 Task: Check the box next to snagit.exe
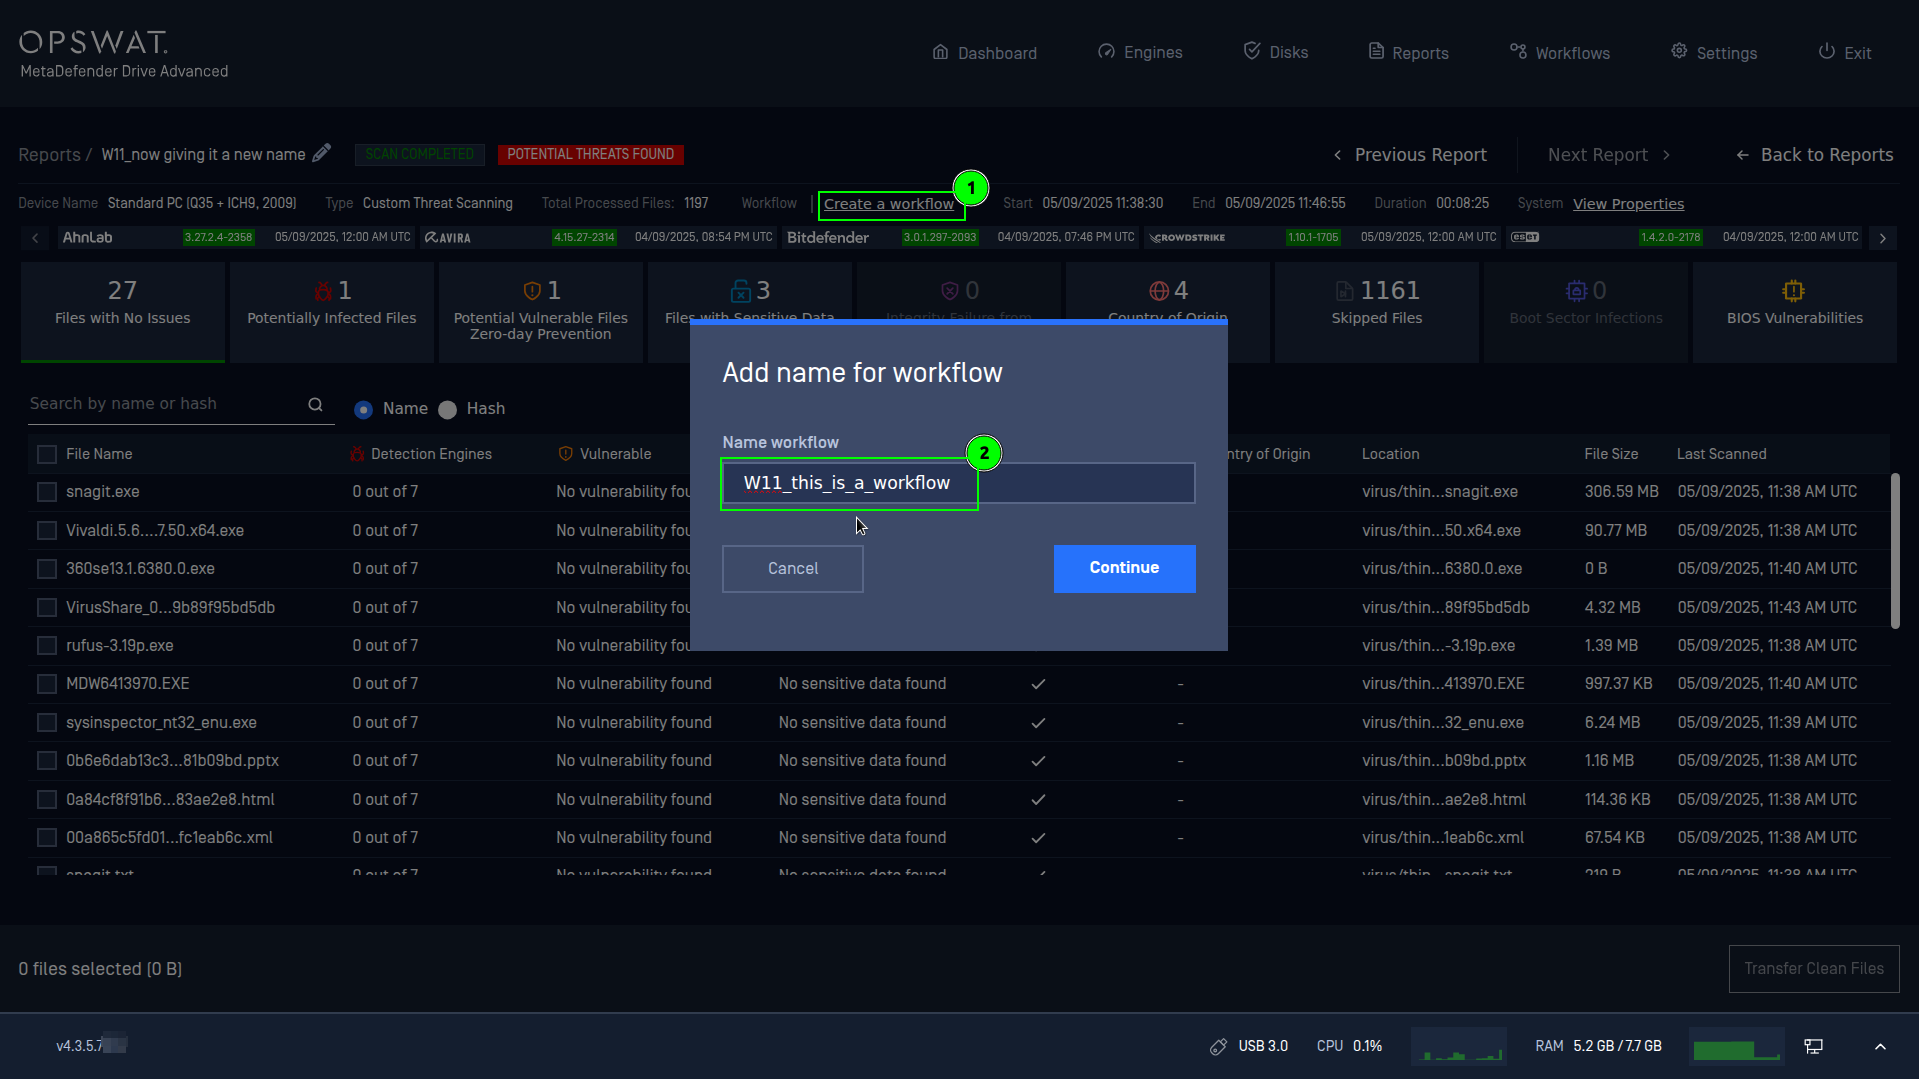(47, 492)
